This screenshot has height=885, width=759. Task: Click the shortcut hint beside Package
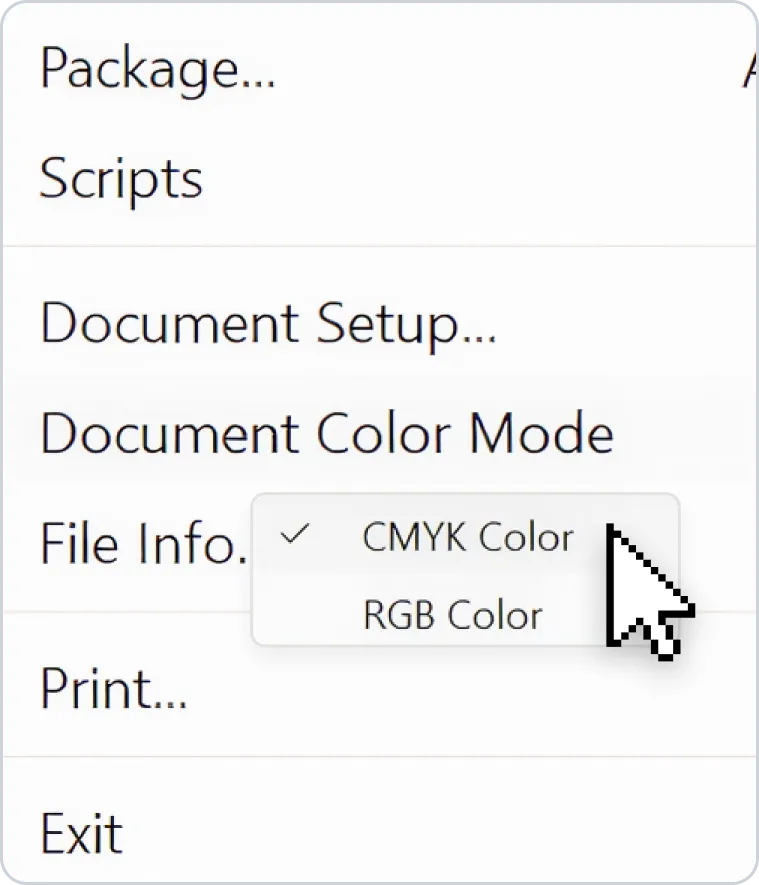pyautogui.click(x=750, y=71)
